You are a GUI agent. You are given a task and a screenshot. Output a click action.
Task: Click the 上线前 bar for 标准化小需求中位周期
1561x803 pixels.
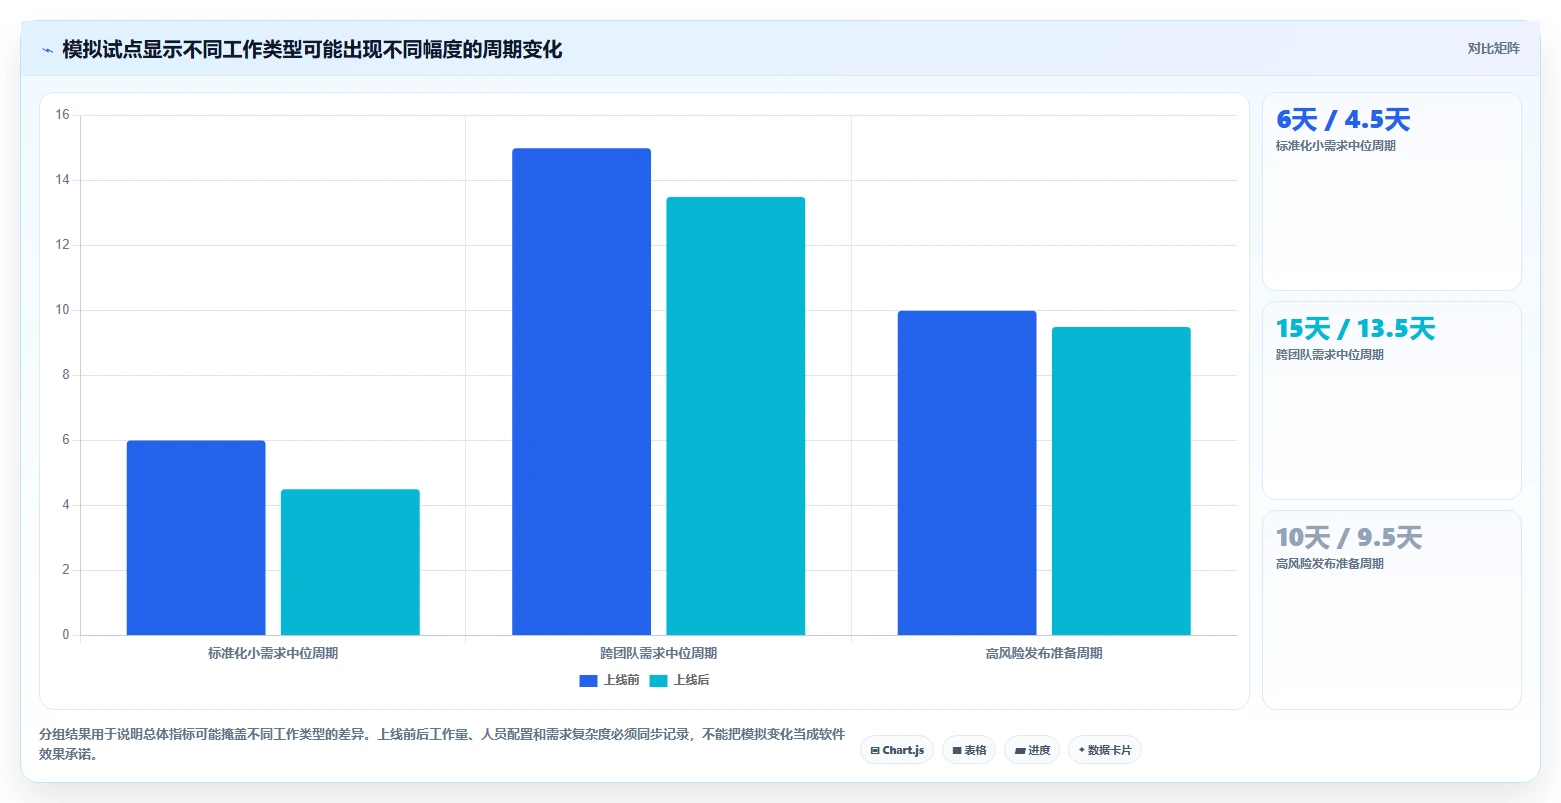click(x=196, y=538)
